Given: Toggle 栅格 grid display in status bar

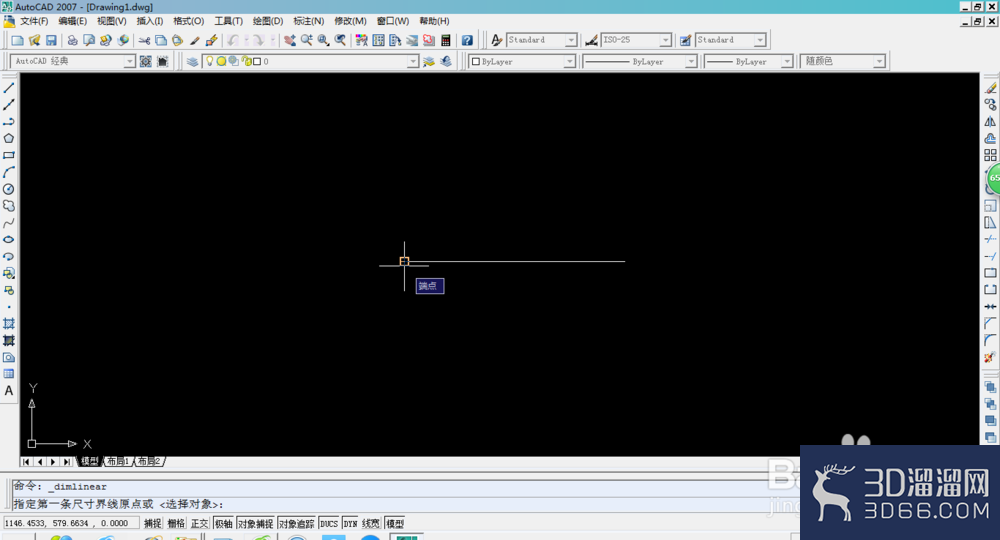Looking at the screenshot, I should (176, 523).
